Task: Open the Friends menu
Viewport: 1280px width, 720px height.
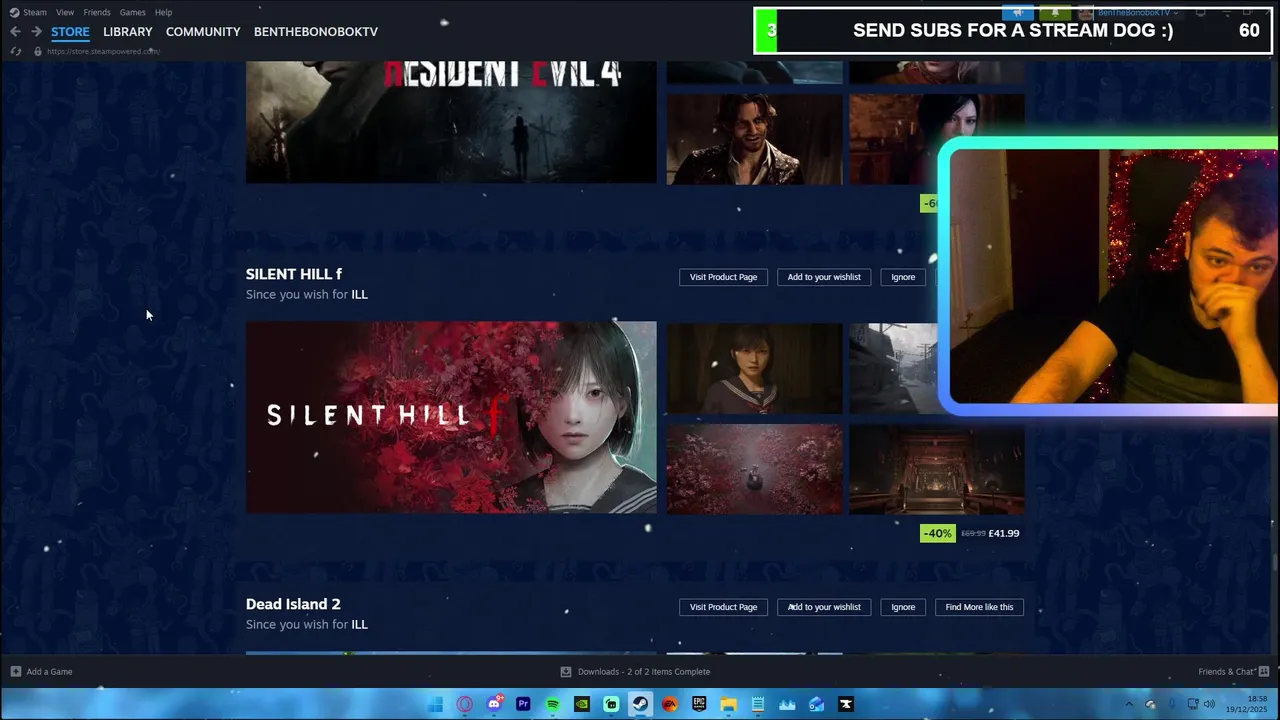Action: point(97,12)
